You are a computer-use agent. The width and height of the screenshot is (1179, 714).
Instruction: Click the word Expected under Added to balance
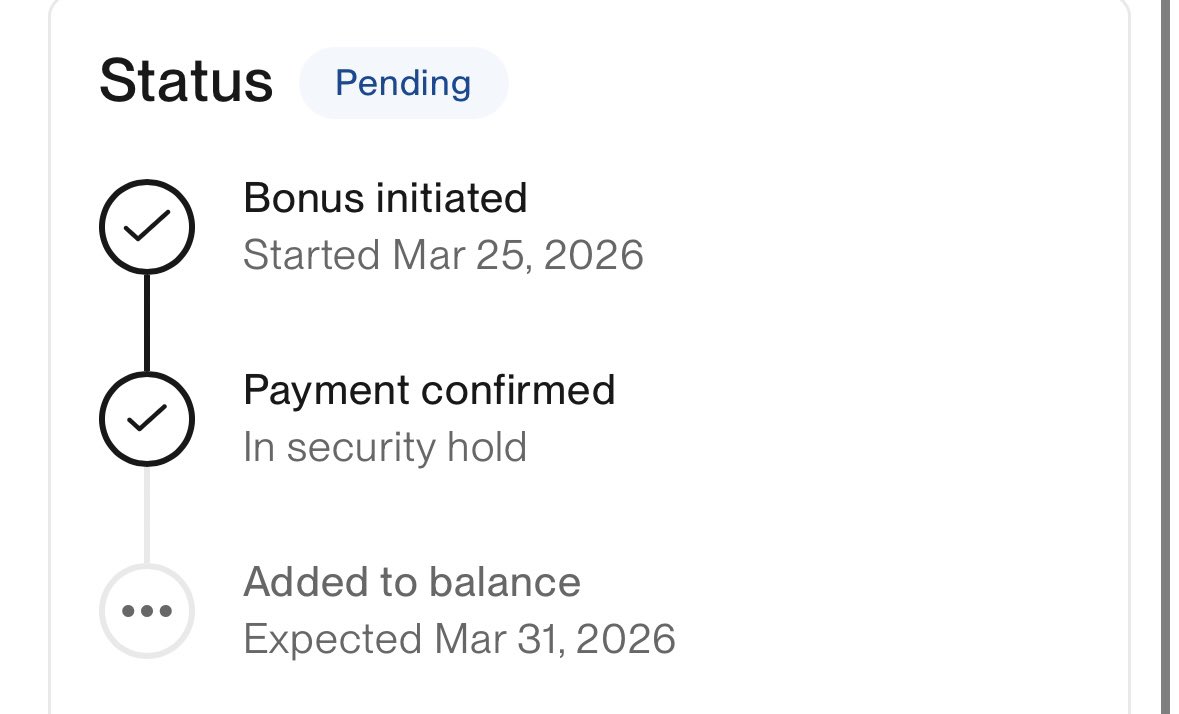click(x=332, y=638)
